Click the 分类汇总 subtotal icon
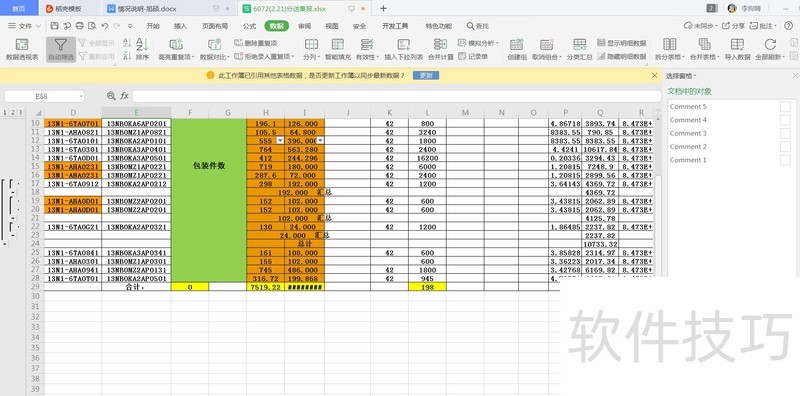 580,50
